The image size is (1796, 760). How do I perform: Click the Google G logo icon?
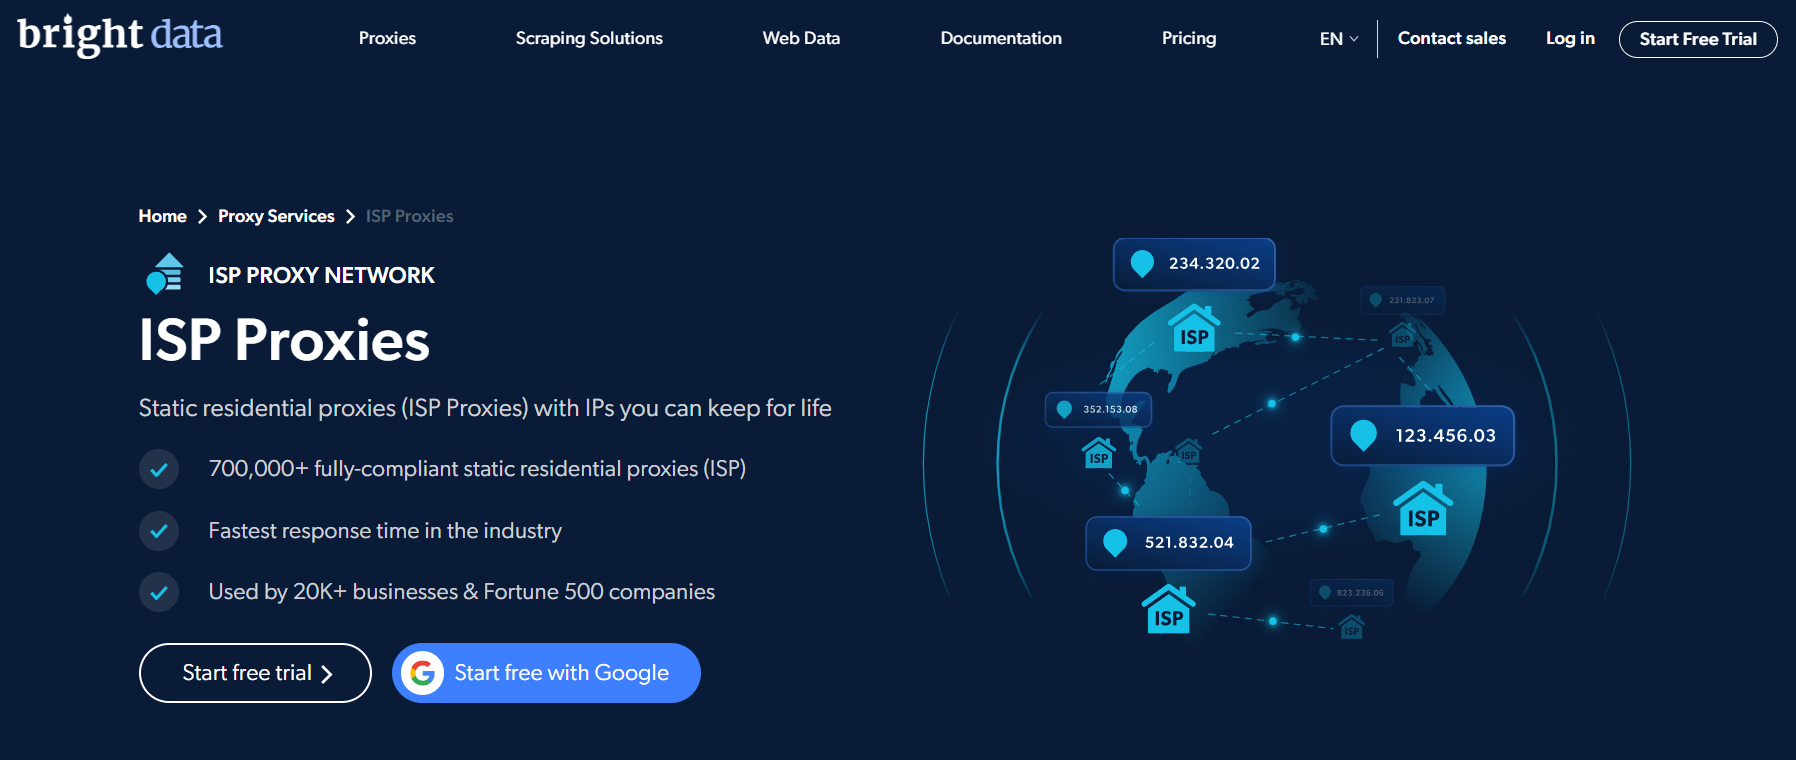click(x=423, y=673)
